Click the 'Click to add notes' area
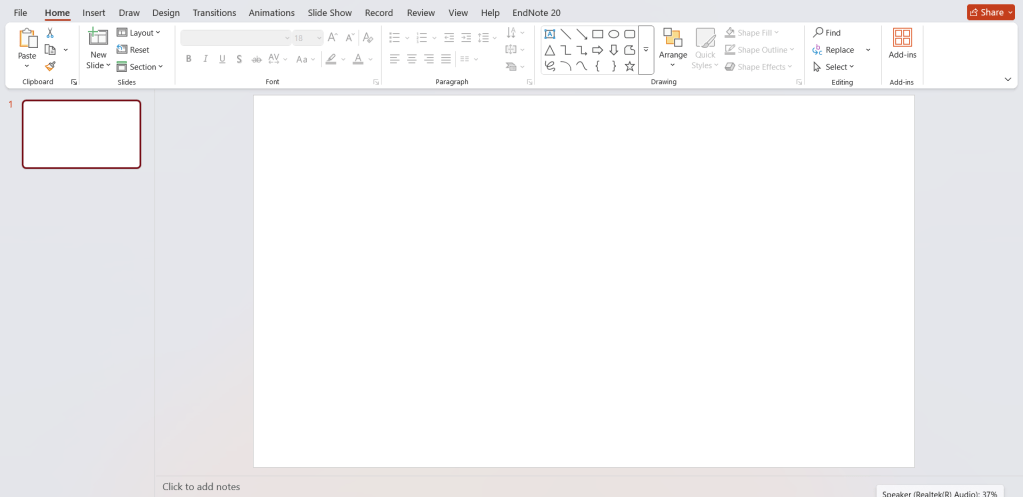The image size is (1023, 497). [201, 487]
